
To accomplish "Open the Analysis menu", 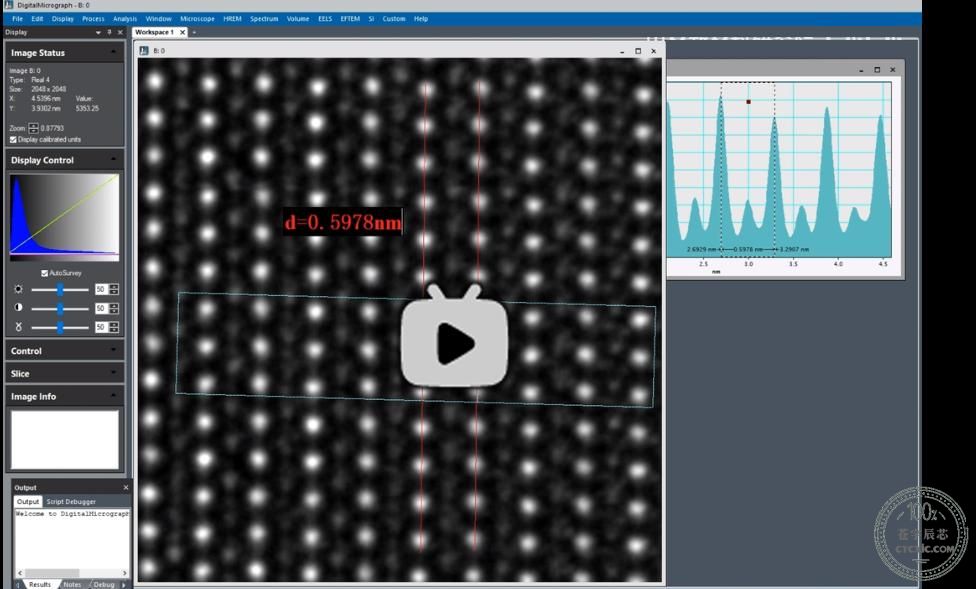I will tap(125, 19).
